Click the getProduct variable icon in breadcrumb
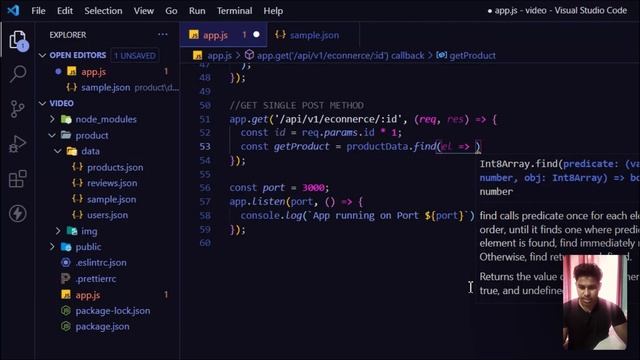 [x=441, y=55]
